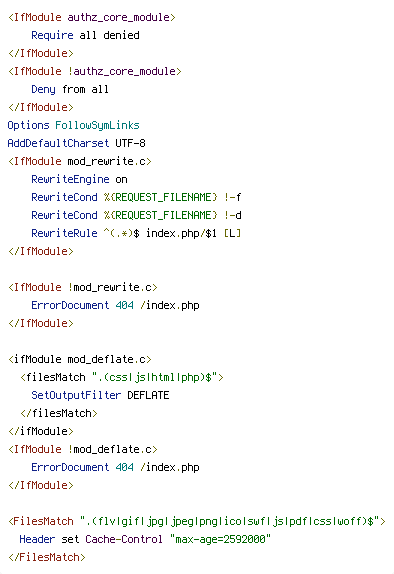Image resolution: width=394 pixels, height=574 pixels.
Task: Click the 'Options FollowSymLinks' line
Action: pos(74,125)
